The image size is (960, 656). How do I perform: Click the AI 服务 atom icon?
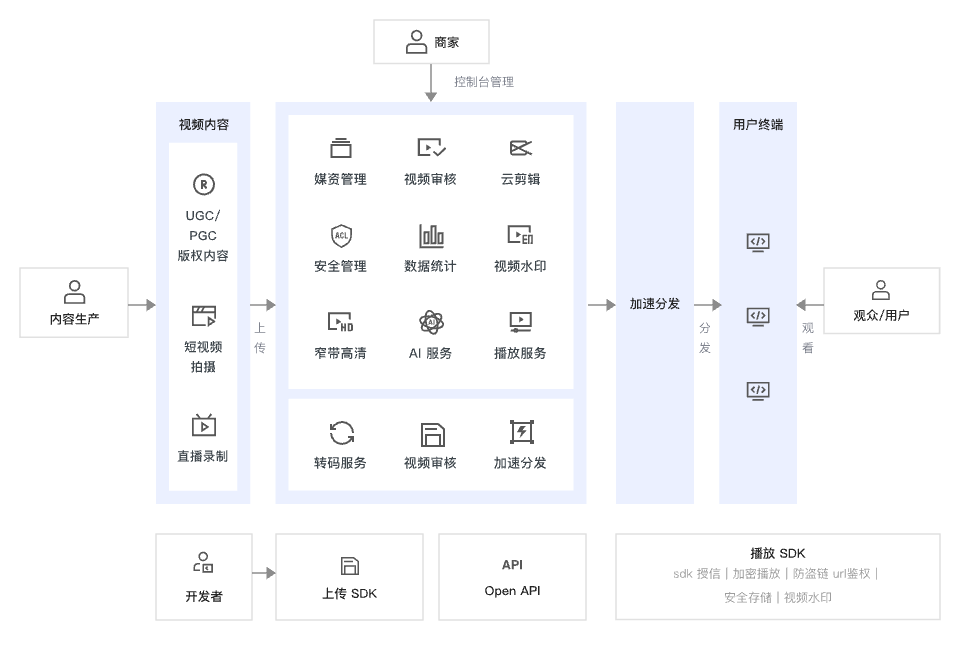pos(431,323)
